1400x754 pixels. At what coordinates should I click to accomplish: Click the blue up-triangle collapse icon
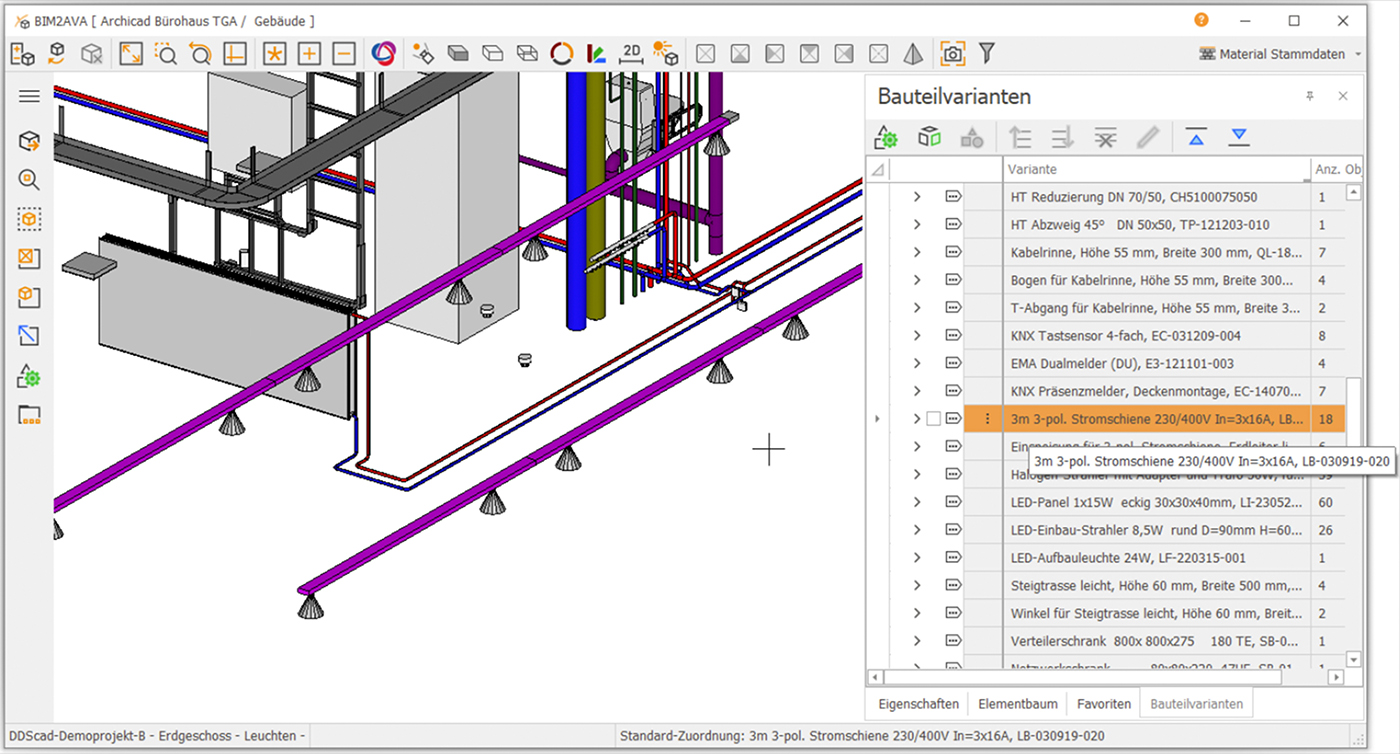[x=1196, y=138]
